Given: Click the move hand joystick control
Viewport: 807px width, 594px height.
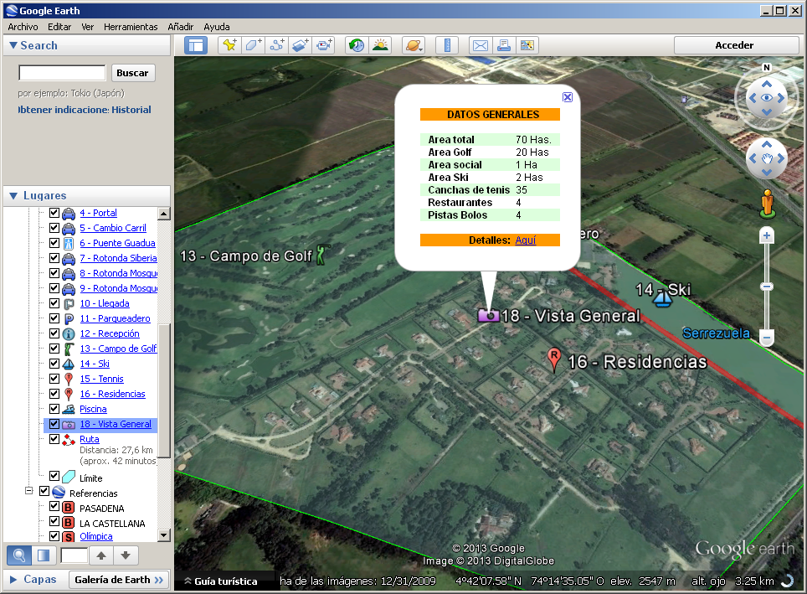Looking at the screenshot, I should coord(767,159).
